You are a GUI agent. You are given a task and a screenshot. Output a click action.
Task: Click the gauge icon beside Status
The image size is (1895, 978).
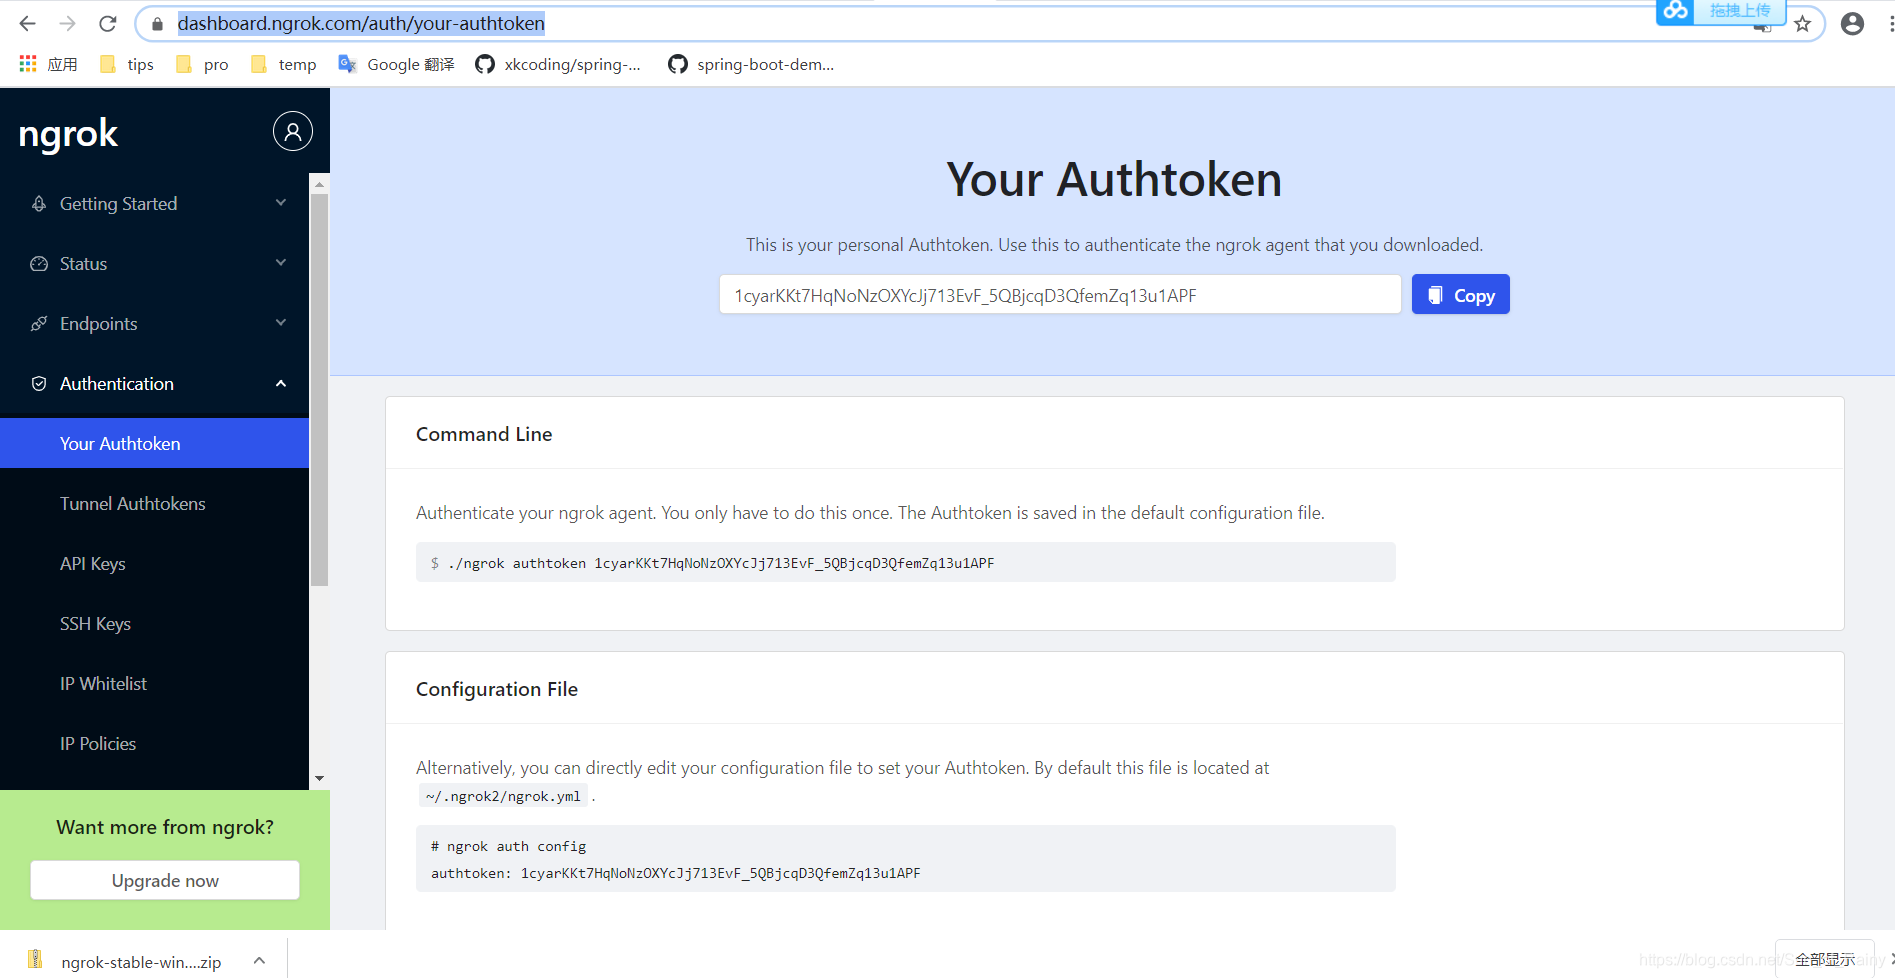39,264
